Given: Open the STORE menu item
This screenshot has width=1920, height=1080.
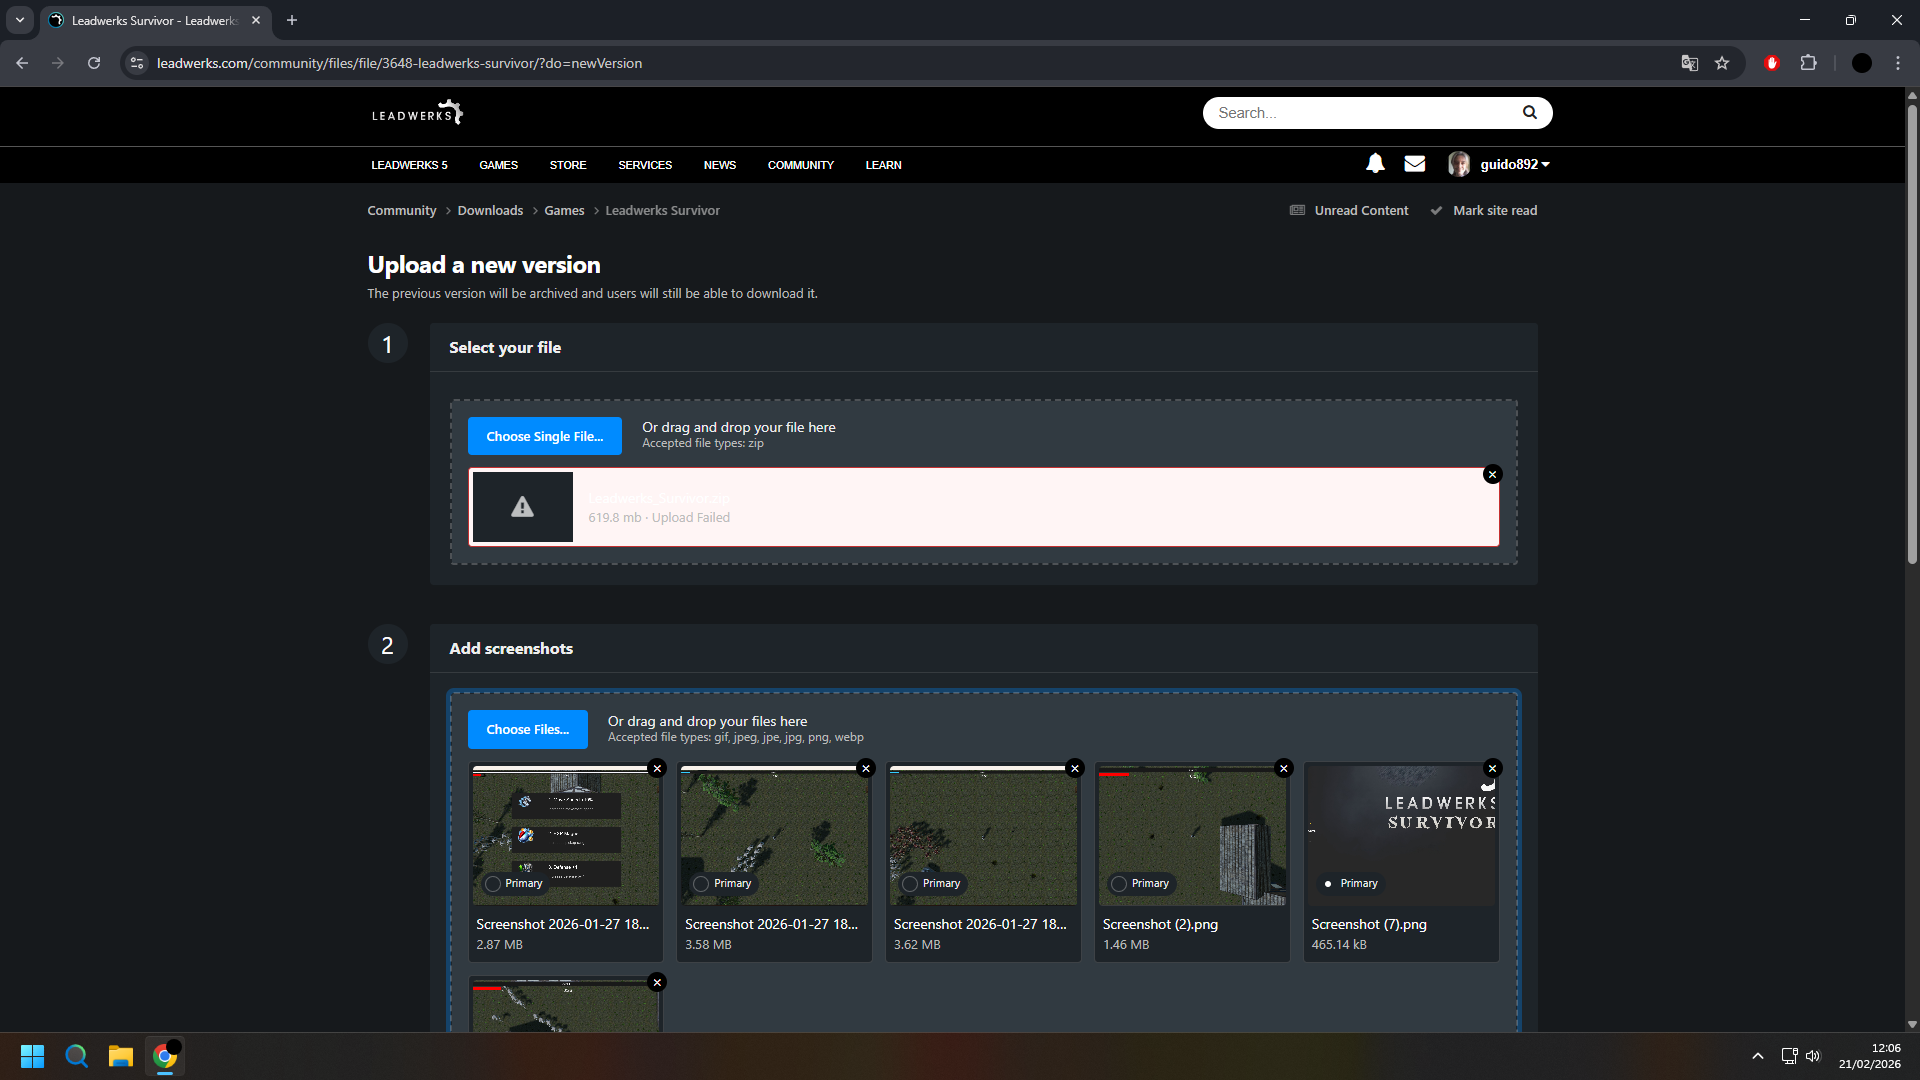Looking at the screenshot, I should click(x=567, y=165).
